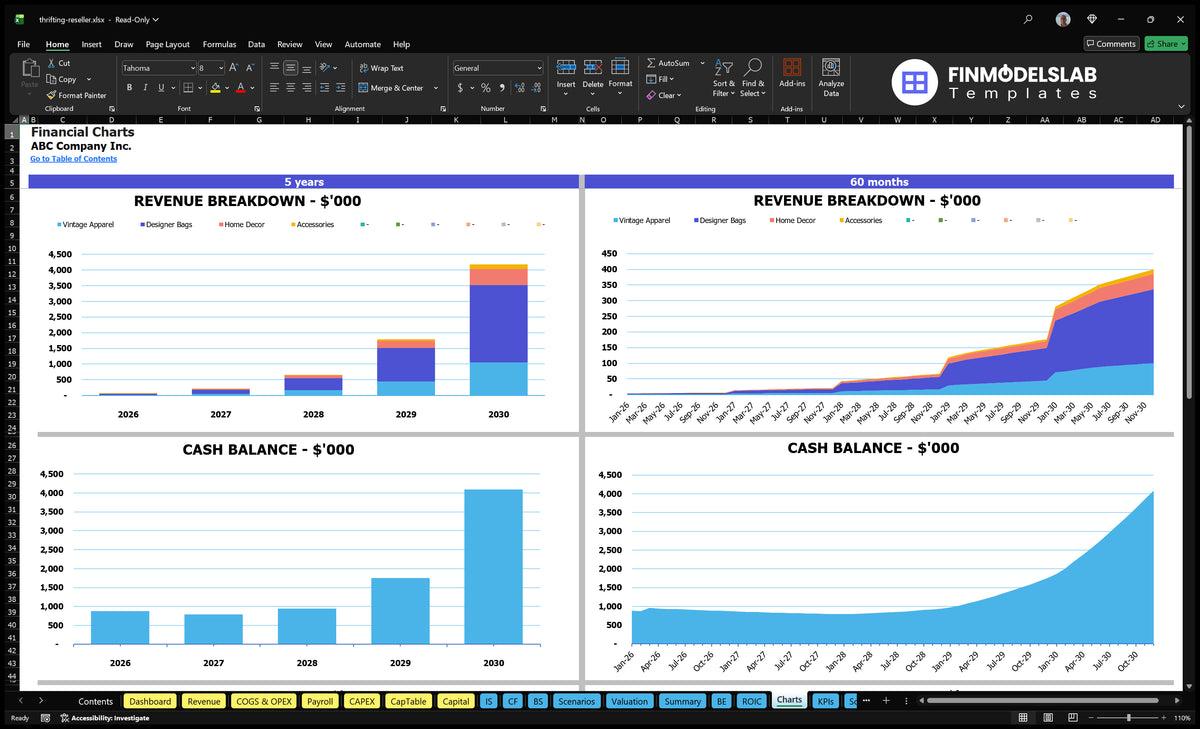The width and height of the screenshot is (1200, 729).
Task: Switch to the Page Layout tab
Action: (167, 44)
